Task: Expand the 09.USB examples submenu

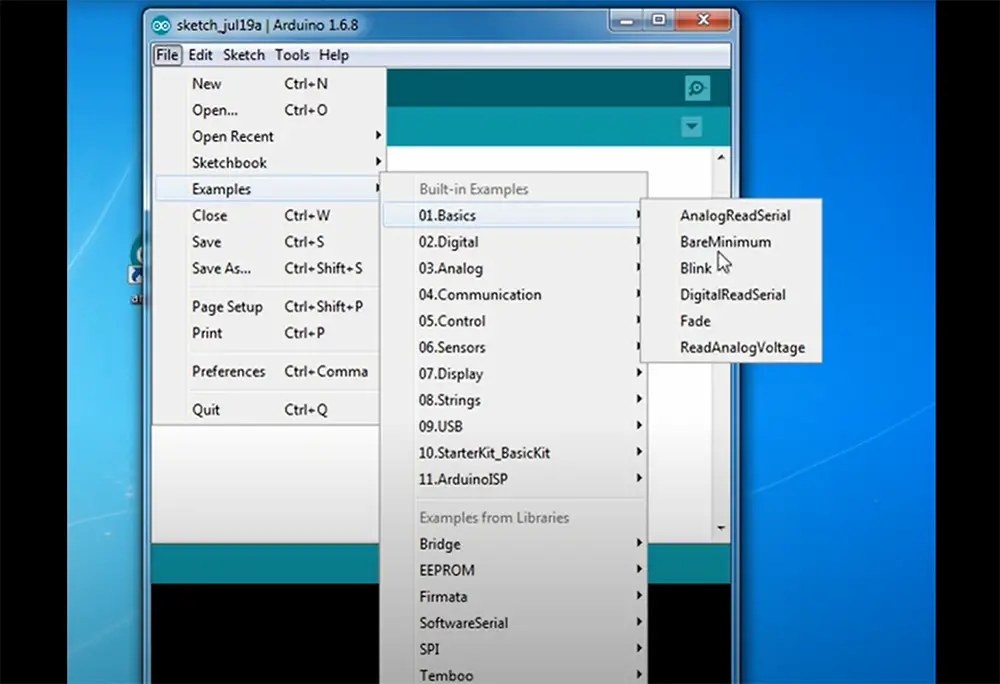Action: [x=514, y=426]
